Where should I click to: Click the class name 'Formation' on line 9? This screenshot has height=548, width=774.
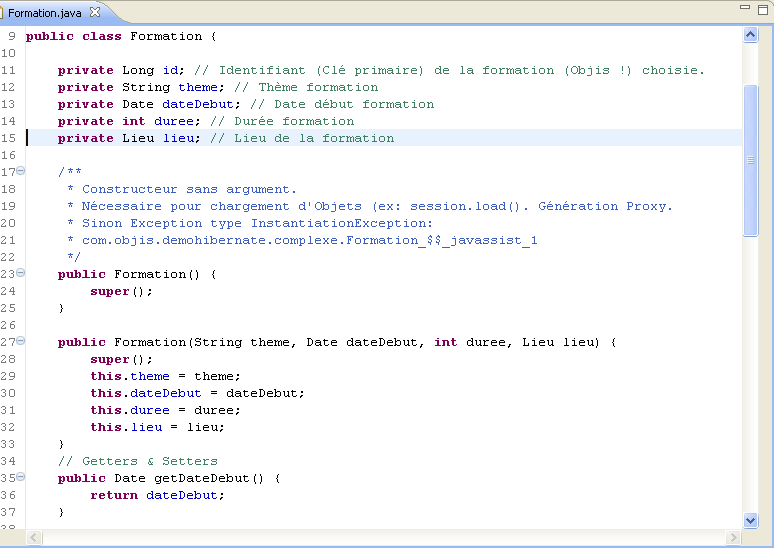pyautogui.click(x=166, y=37)
